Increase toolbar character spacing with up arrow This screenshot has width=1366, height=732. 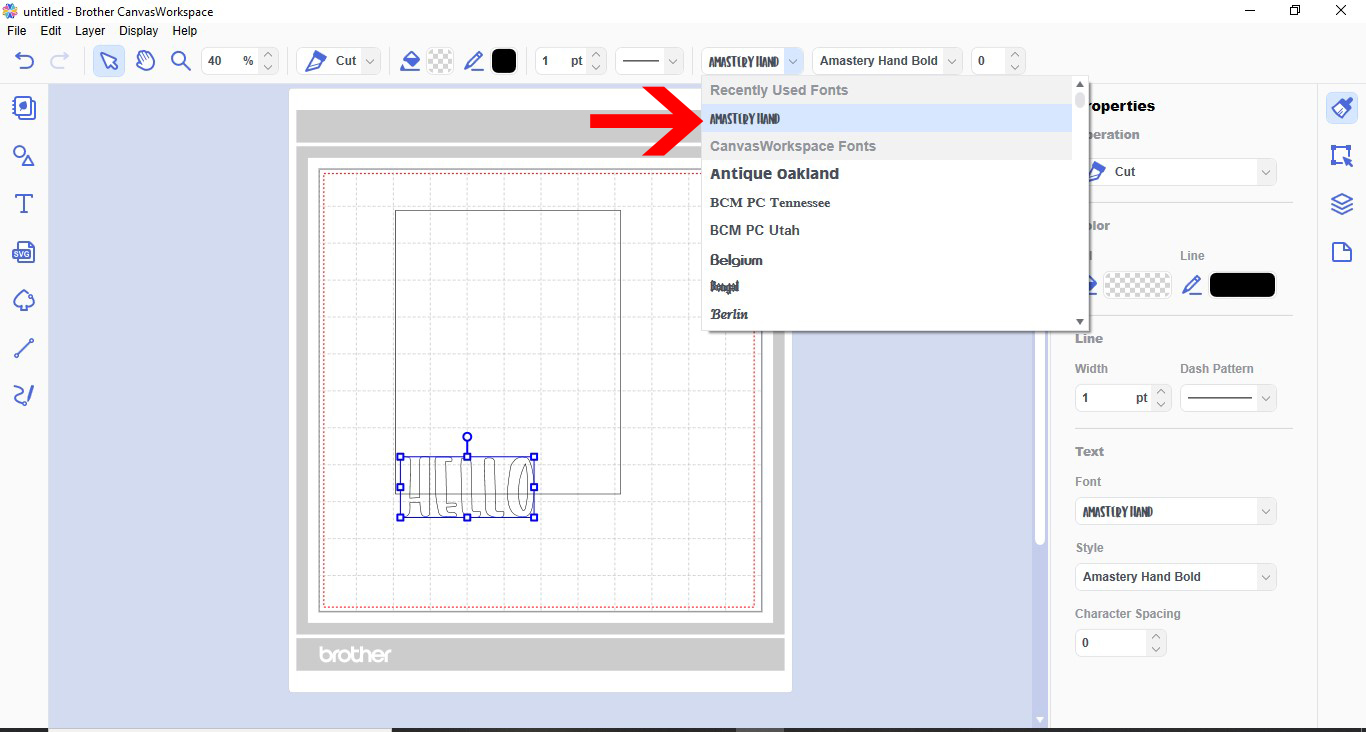point(1015,54)
